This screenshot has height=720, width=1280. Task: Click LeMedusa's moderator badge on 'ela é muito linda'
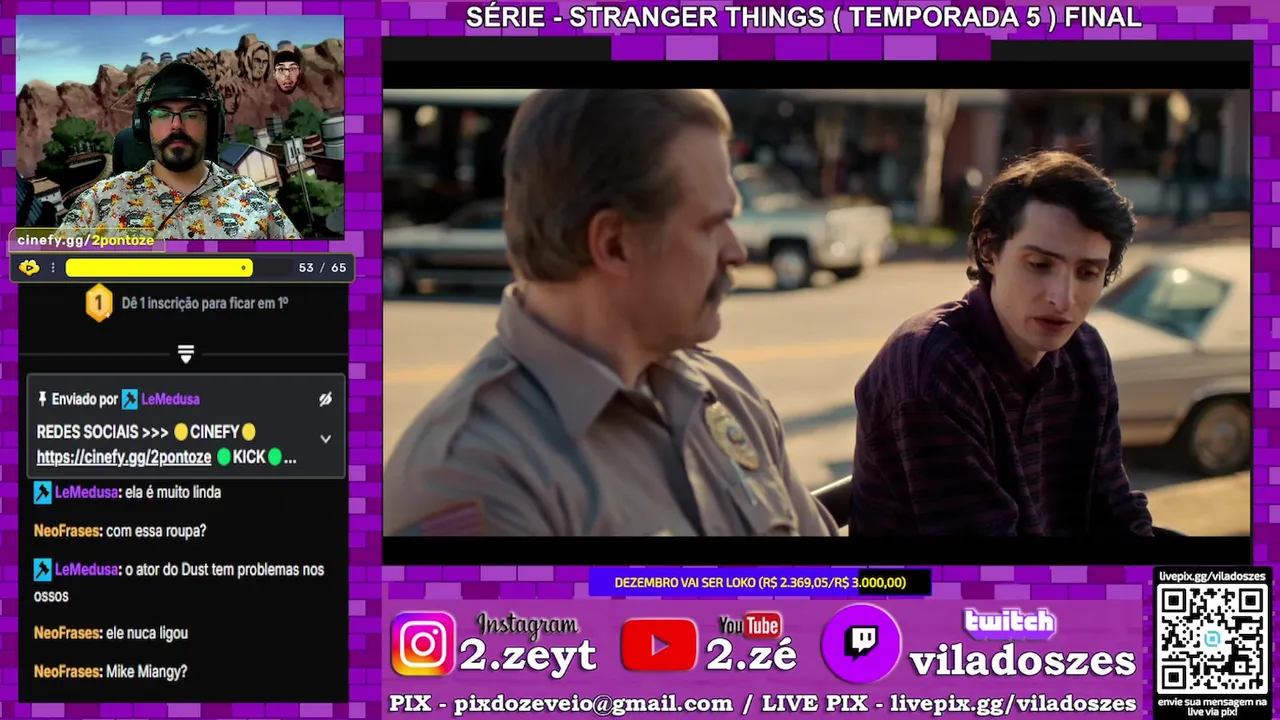42,492
